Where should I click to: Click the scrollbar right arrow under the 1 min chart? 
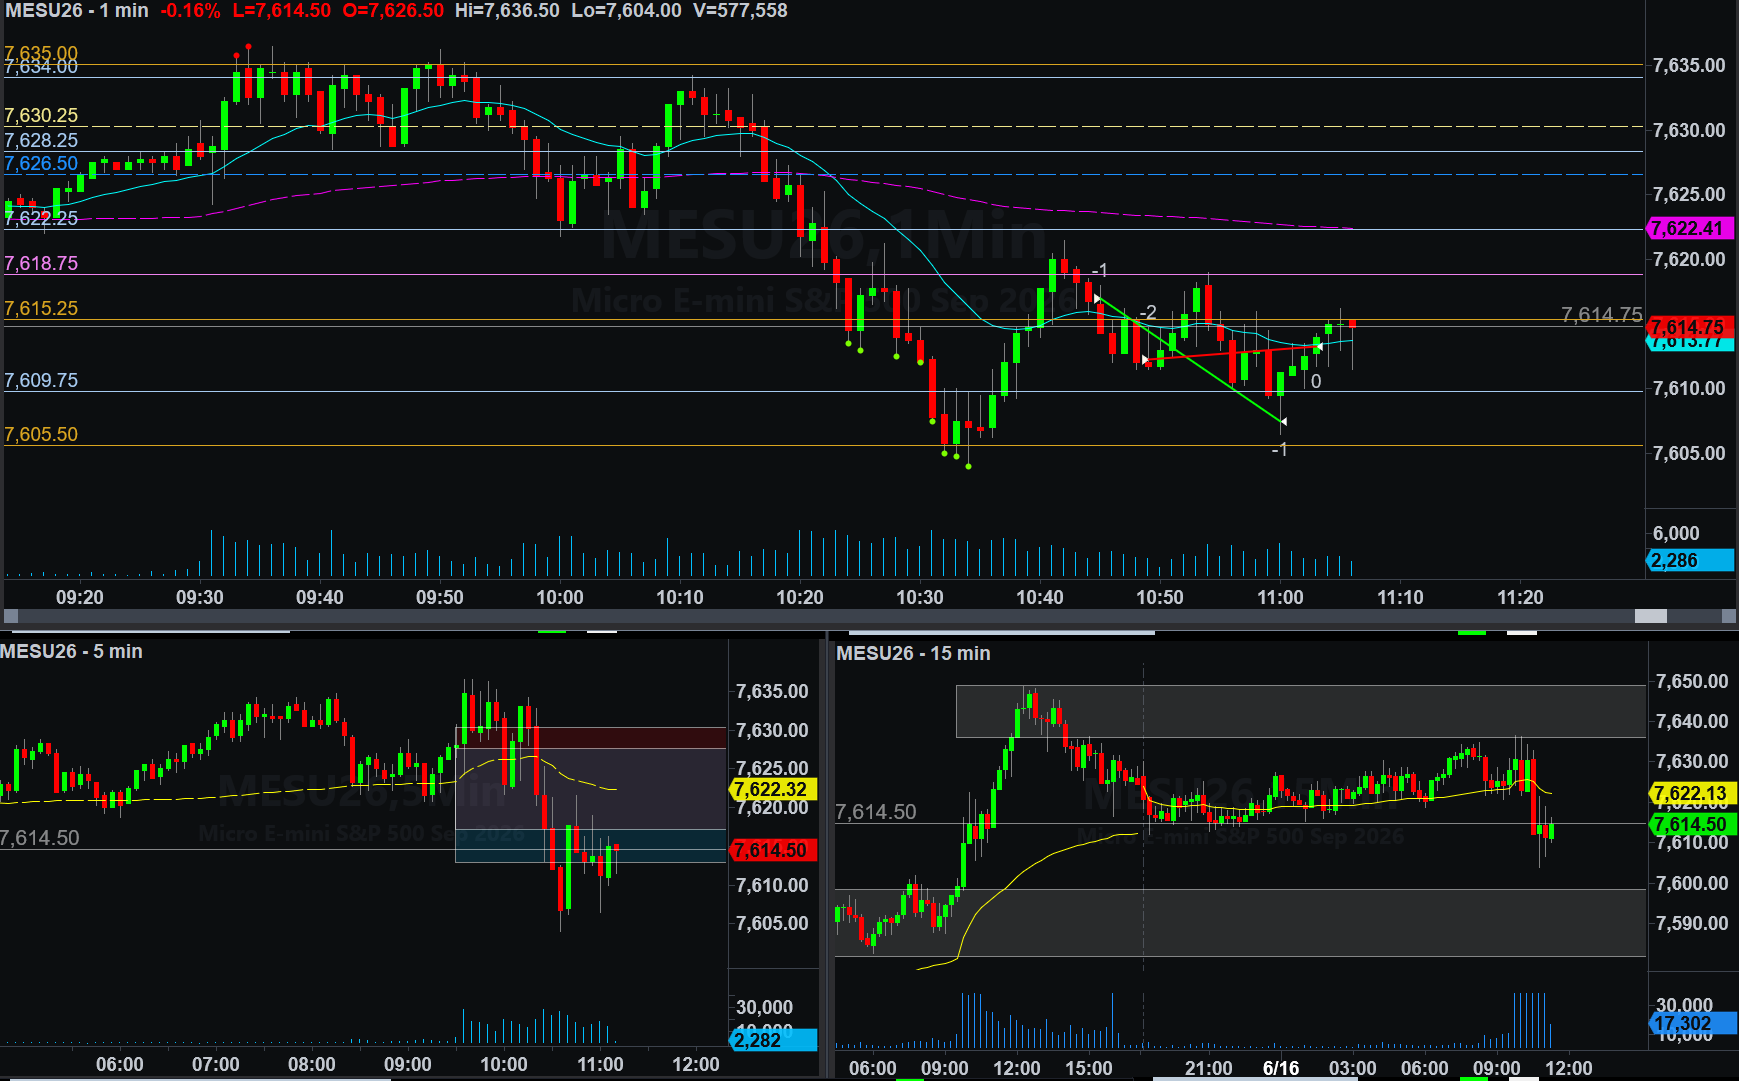1729,617
